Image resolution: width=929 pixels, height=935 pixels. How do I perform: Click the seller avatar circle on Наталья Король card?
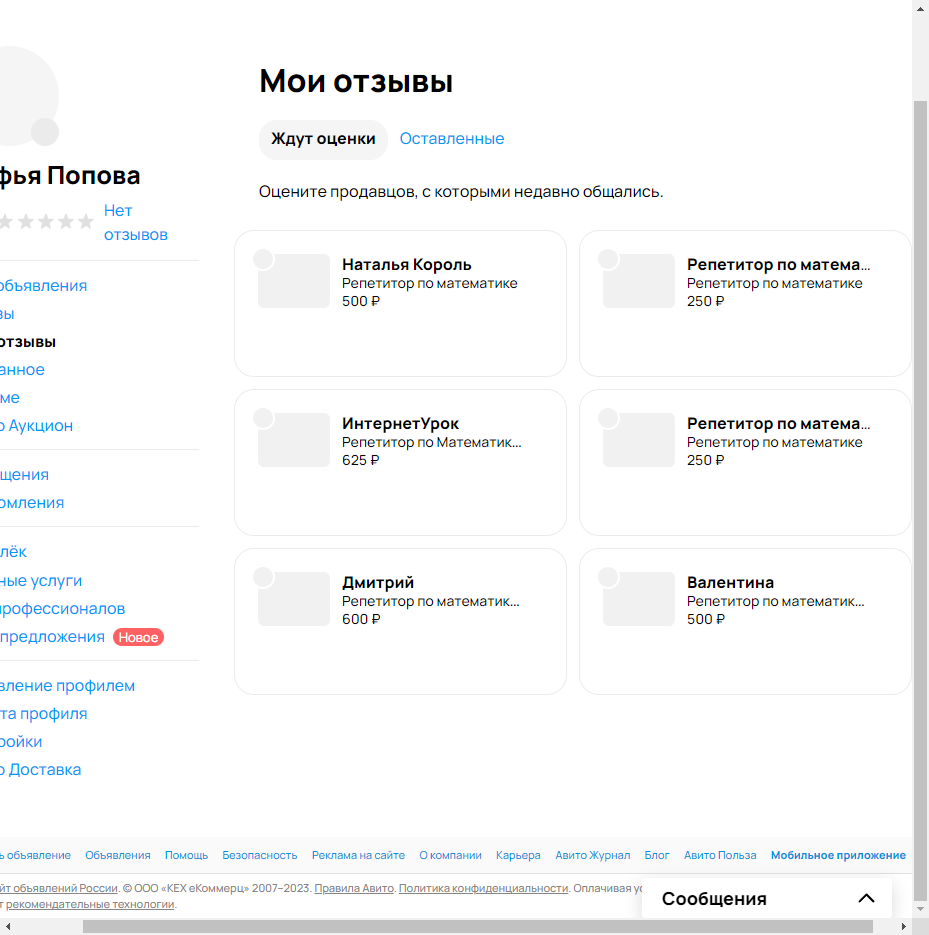click(x=264, y=259)
